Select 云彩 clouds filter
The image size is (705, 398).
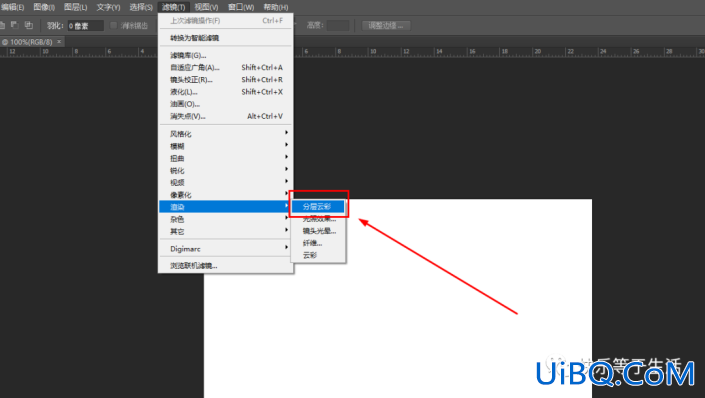pos(318,255)
